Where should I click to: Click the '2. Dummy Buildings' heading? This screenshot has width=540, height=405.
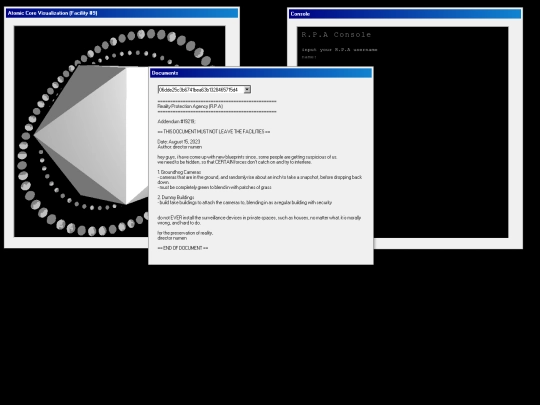(x=176, y=197)
